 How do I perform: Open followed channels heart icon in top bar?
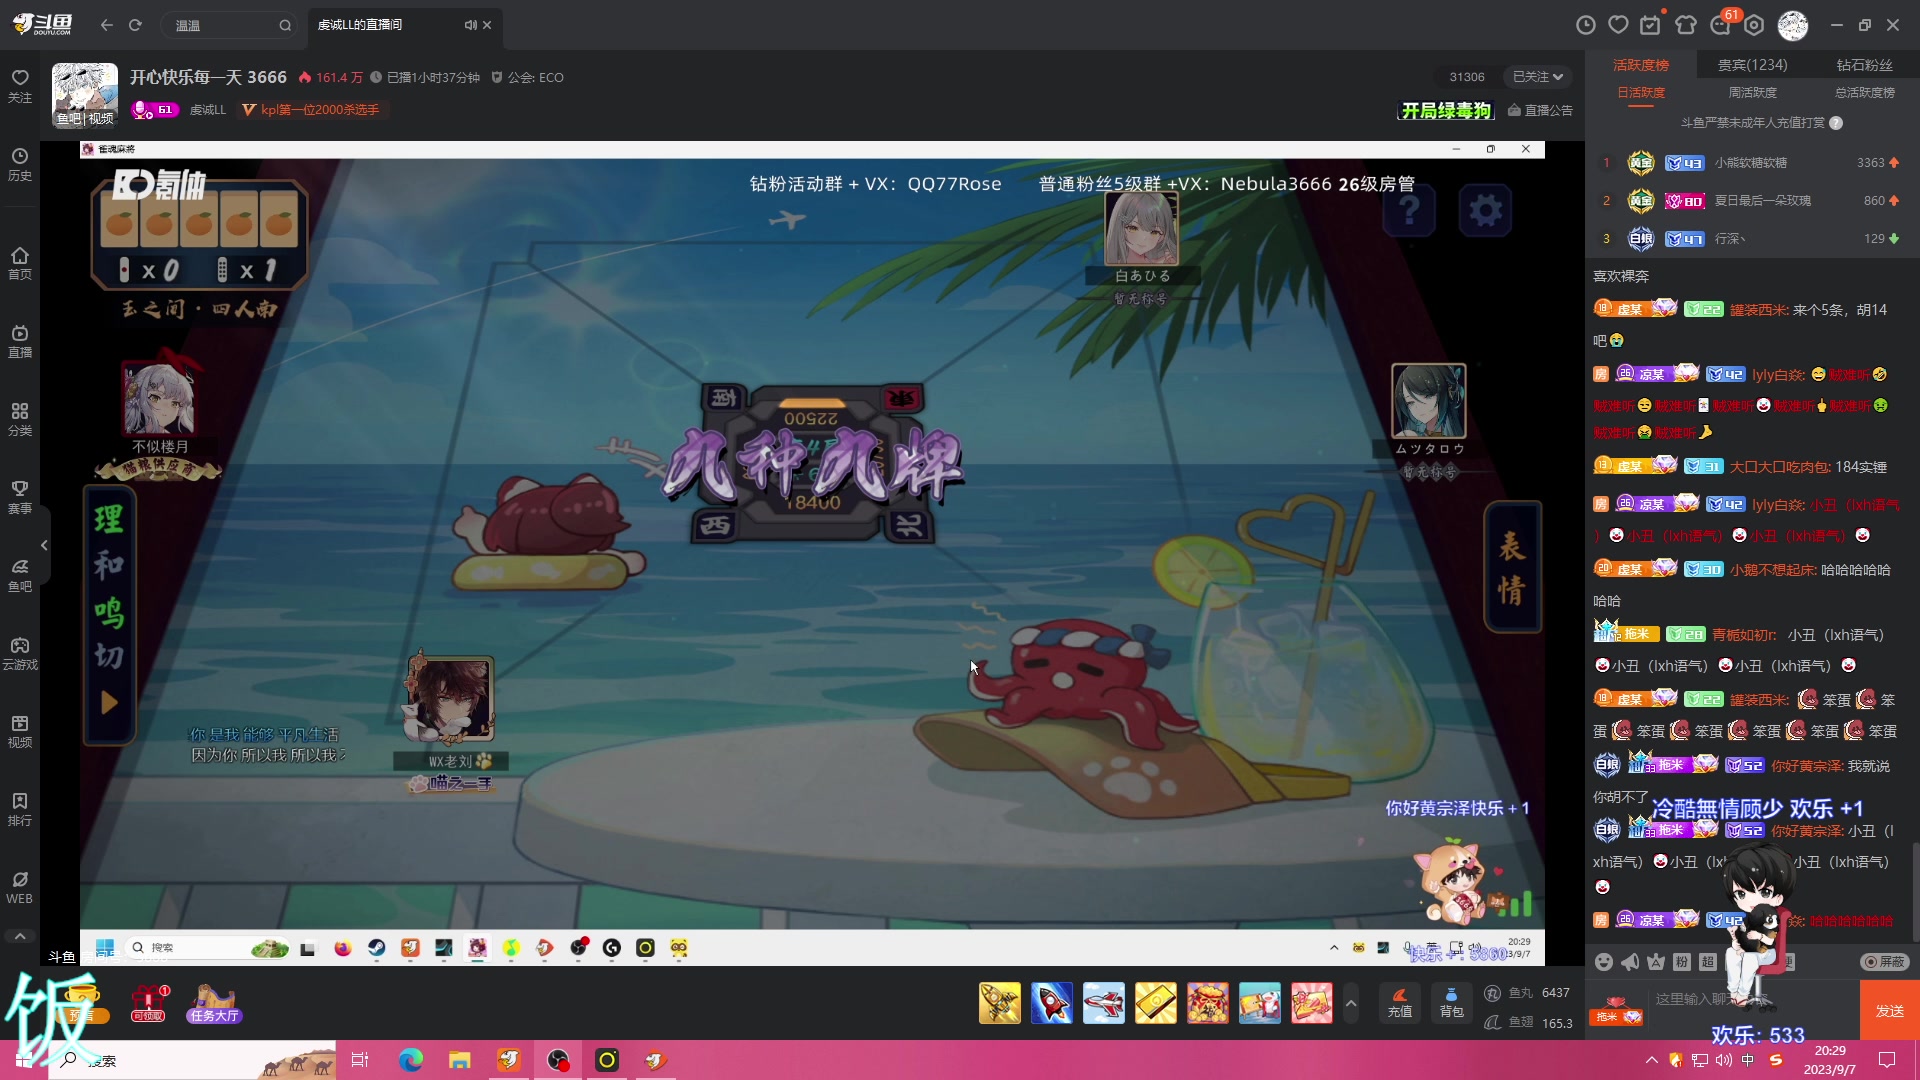point(1618,25)
